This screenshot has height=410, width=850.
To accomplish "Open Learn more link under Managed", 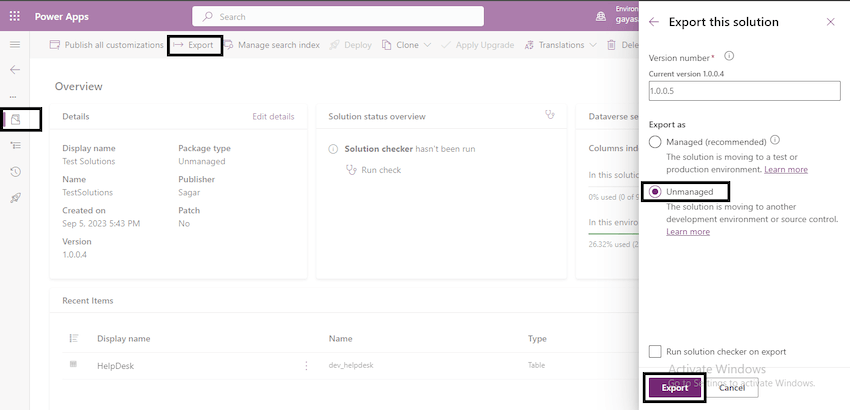I will (x=785, y=169).
